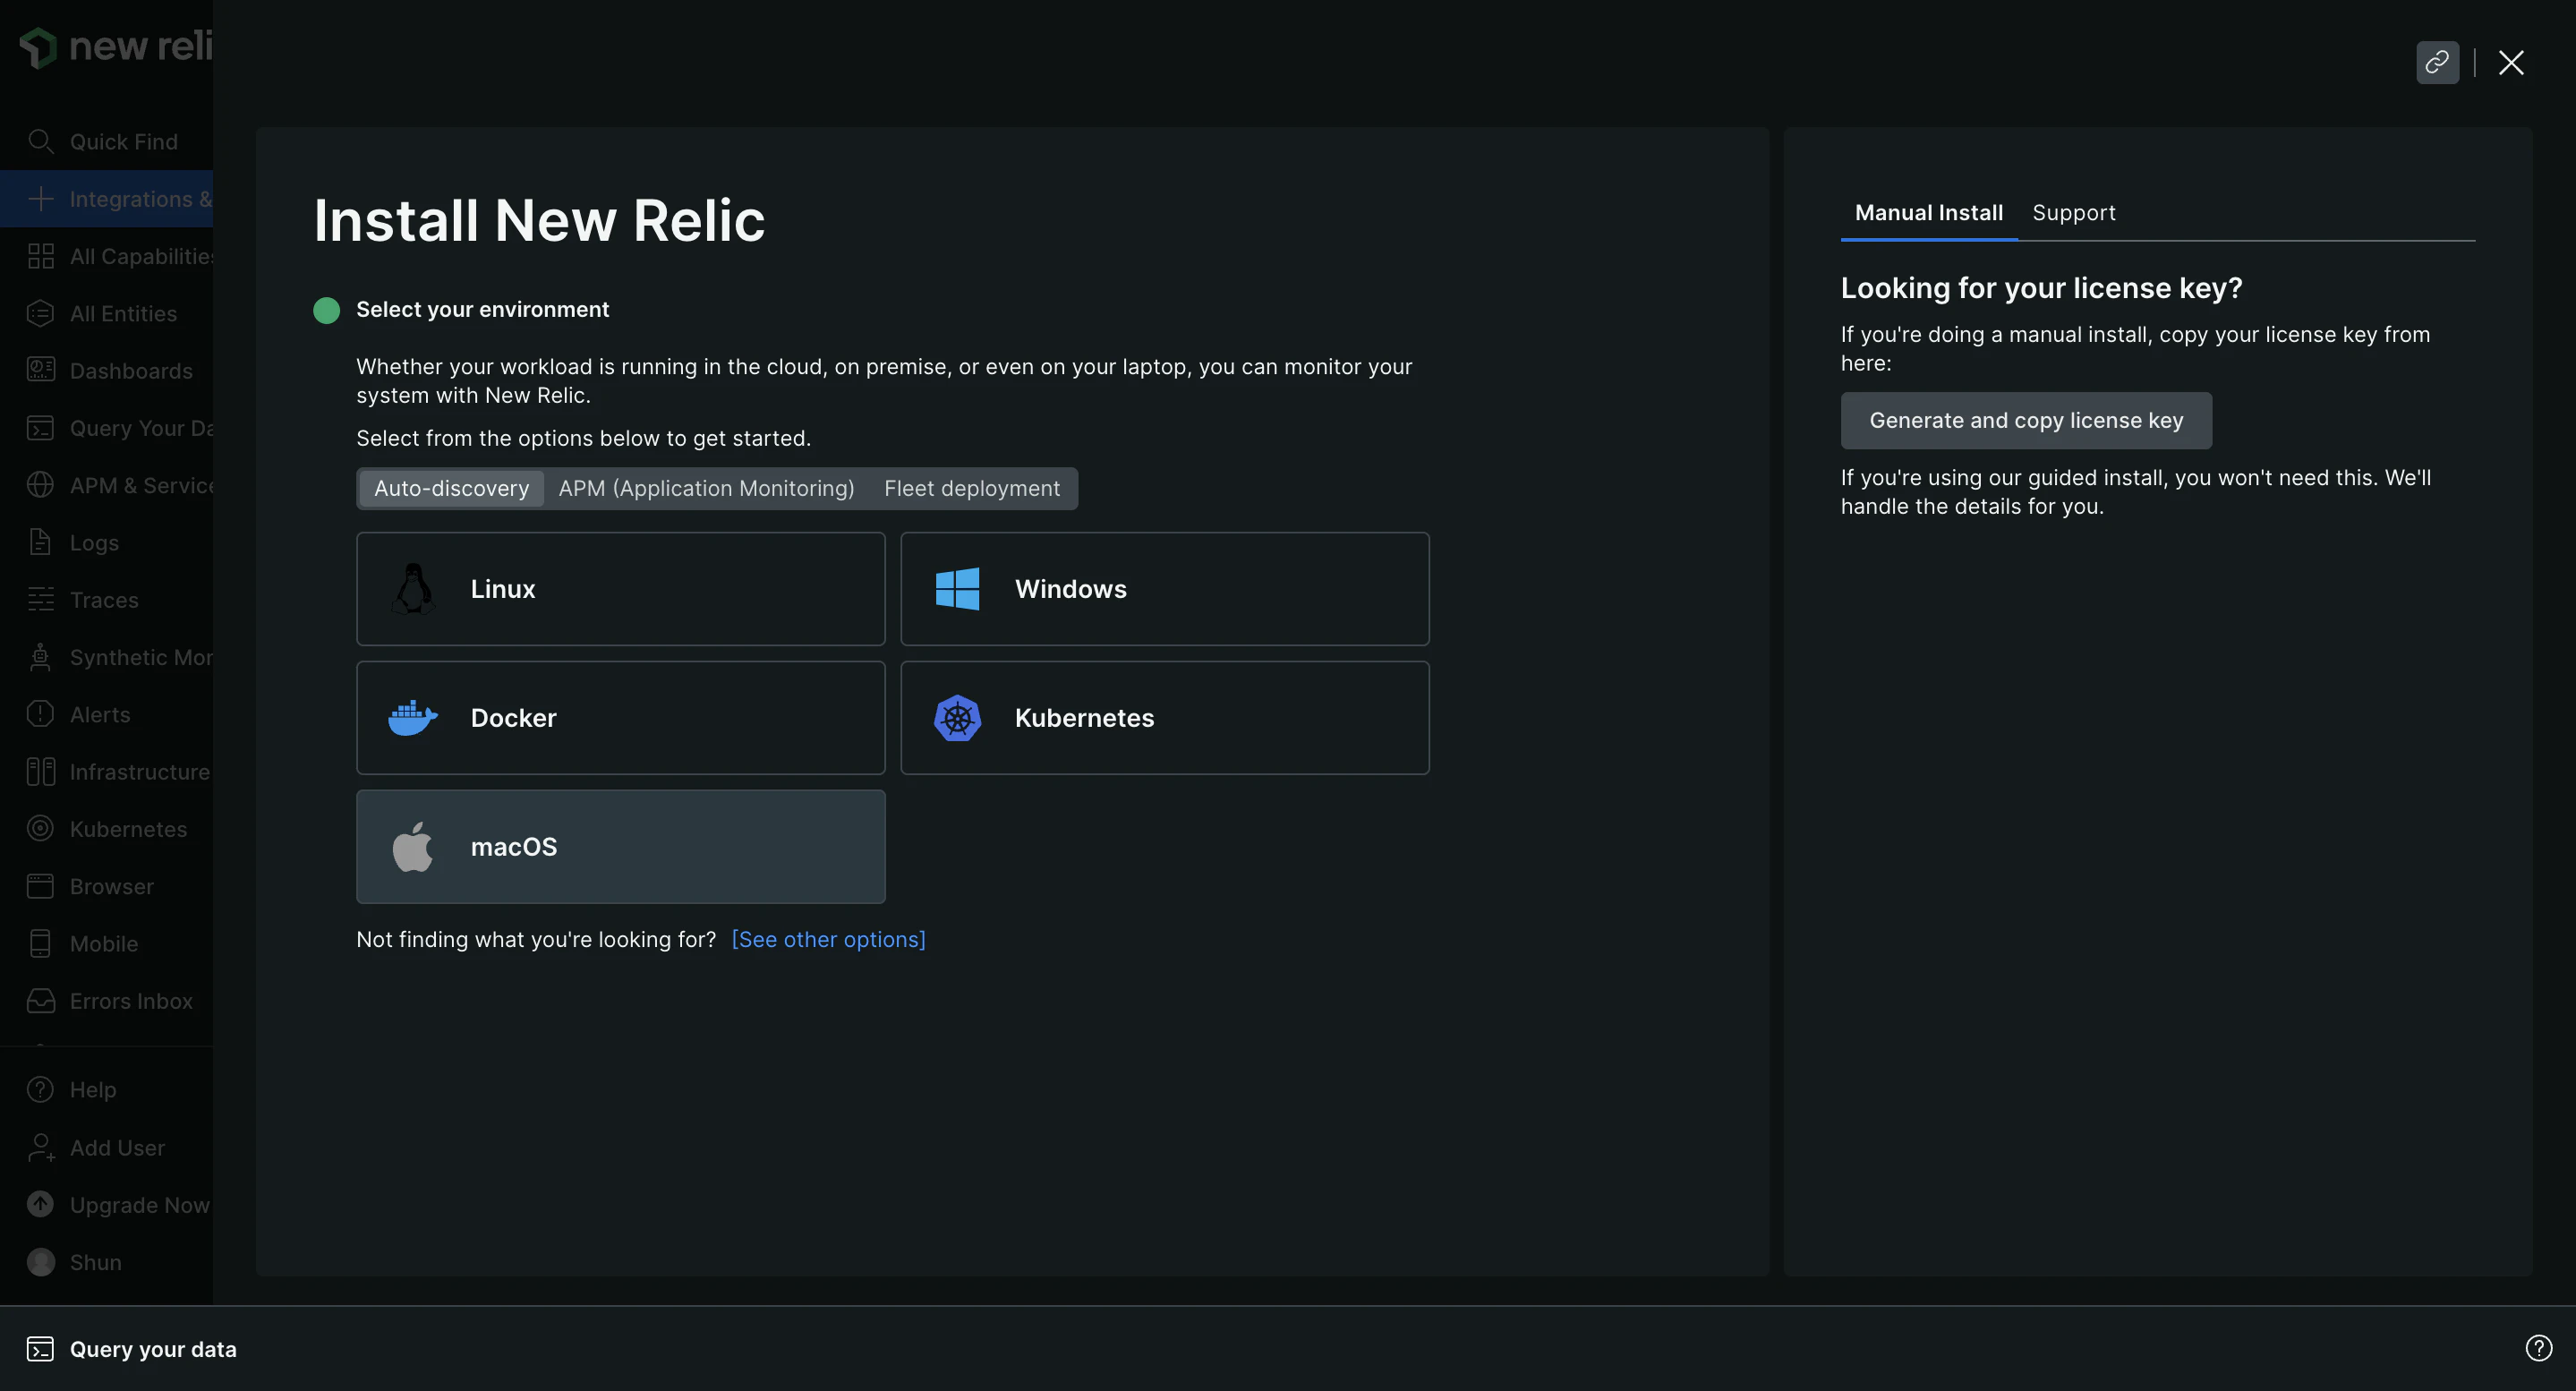Choose the Windows environment card
This screenshot has width=2576, height=1391.
(x=1164, y=588)
